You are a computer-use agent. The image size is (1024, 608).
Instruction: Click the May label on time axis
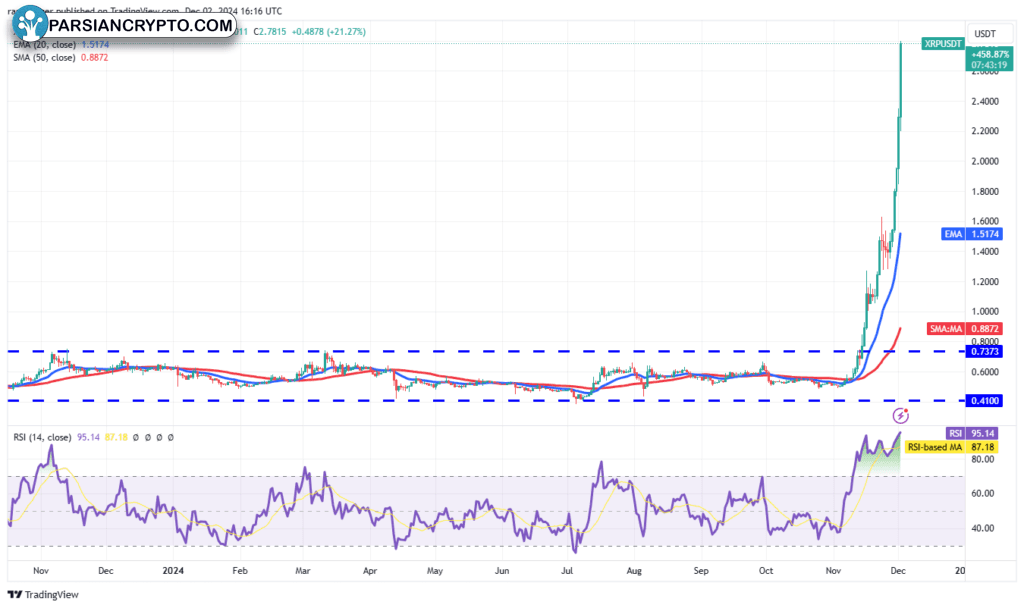pos(434,571)
